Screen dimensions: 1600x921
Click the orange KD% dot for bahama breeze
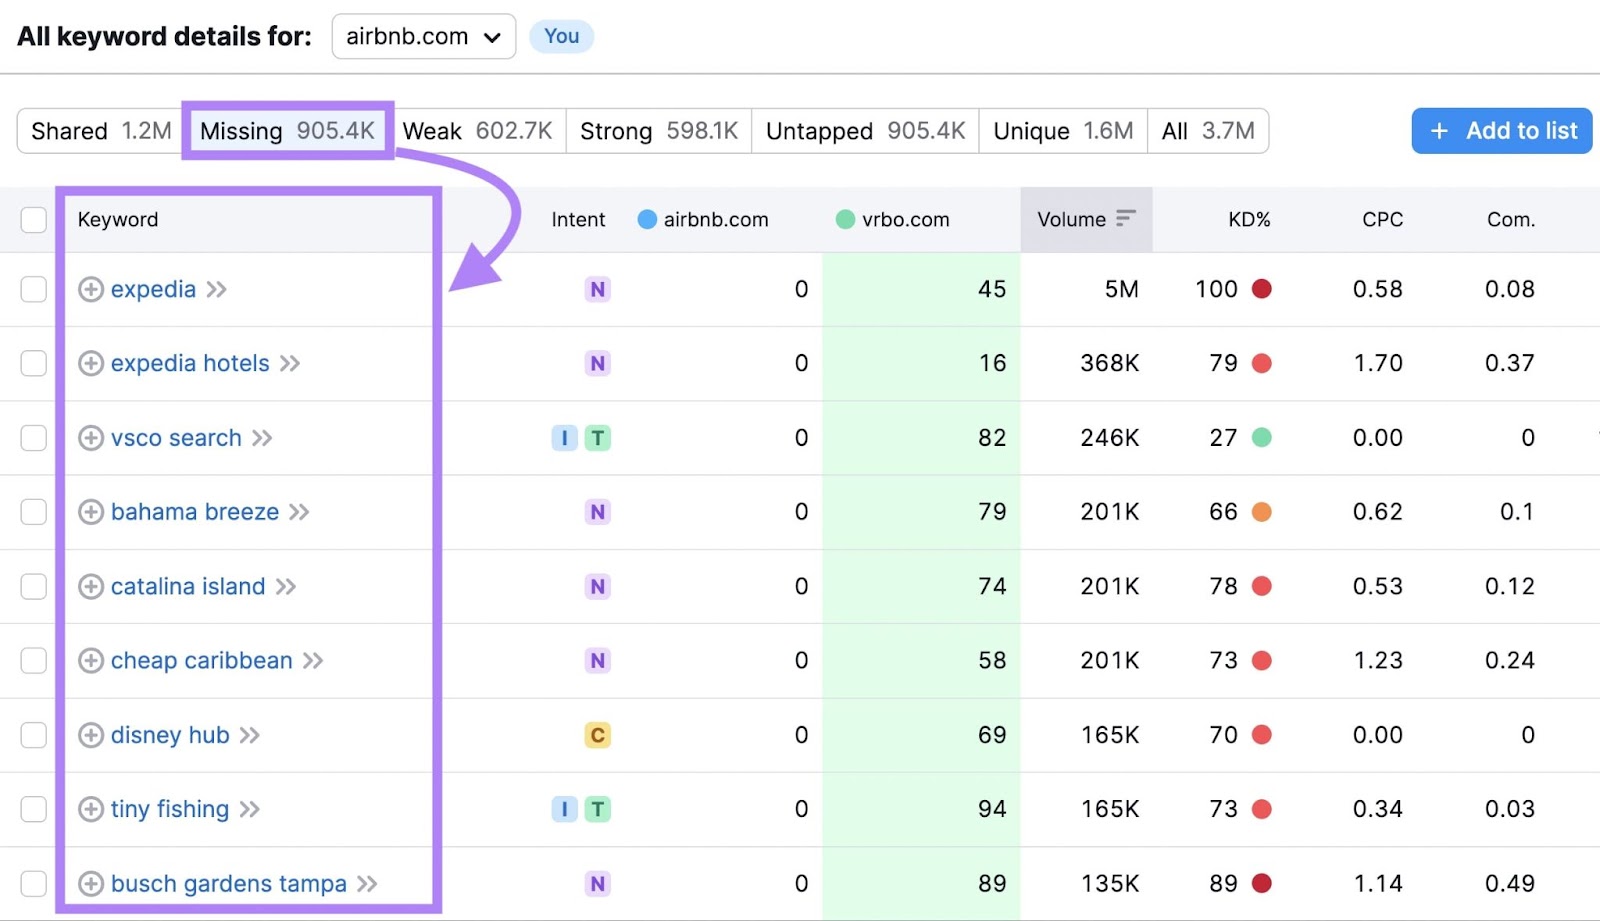pyautogui.click(x=1263, y=511)
